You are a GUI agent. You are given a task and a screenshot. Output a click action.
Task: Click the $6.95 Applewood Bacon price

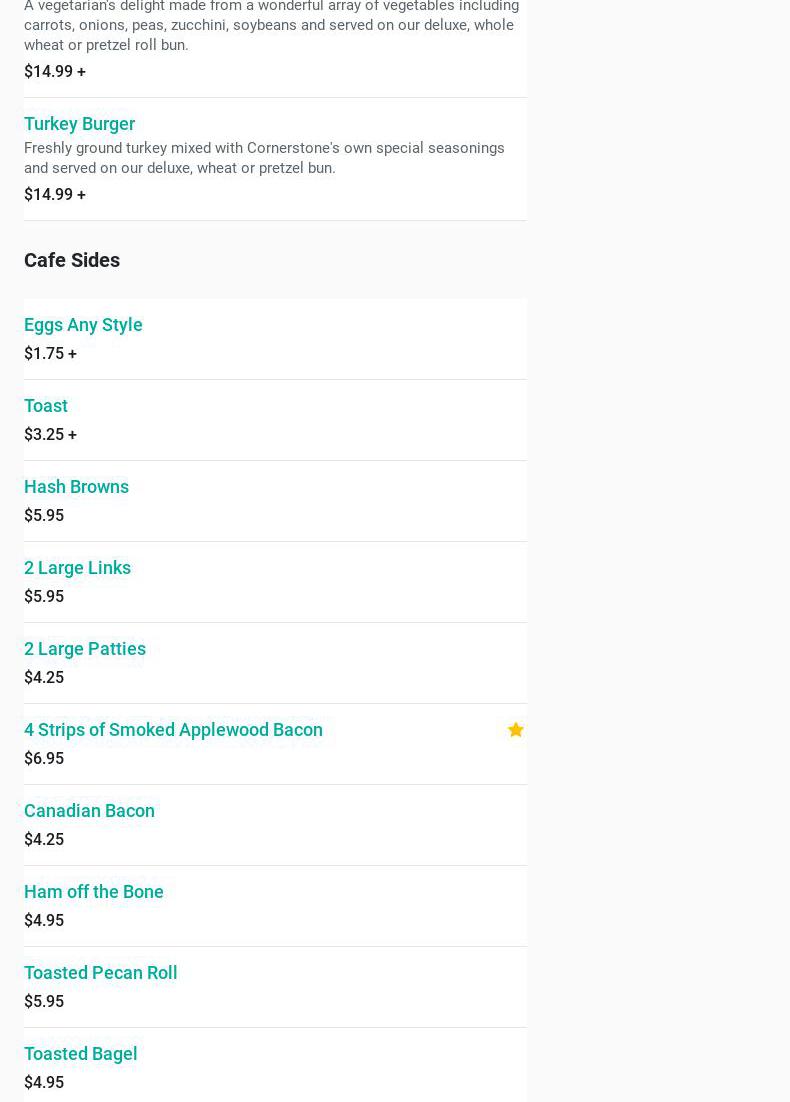[x=44, y=759]
